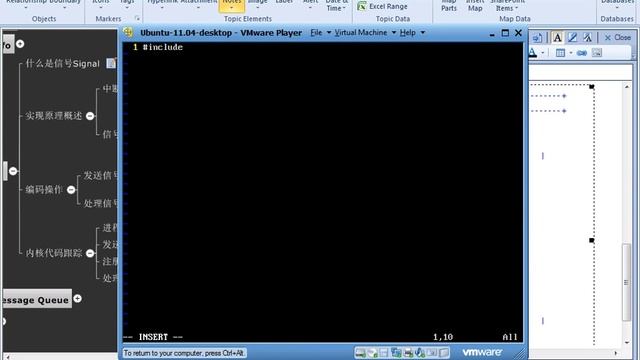Open the insert table dropdown arrow
This screenshot has width=640, height=360.
570,53
